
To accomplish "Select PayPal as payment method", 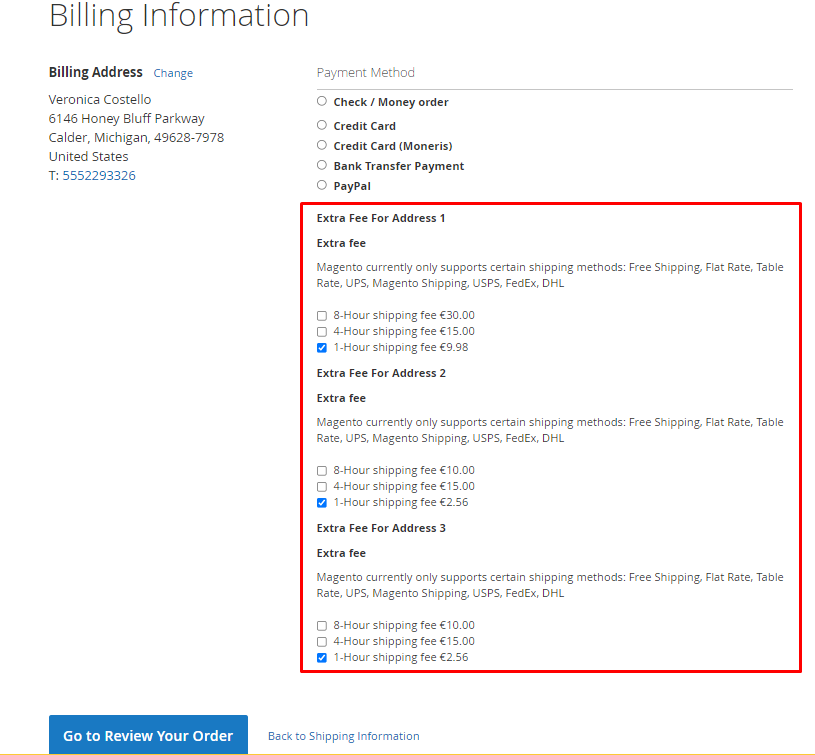I will 322,185.
